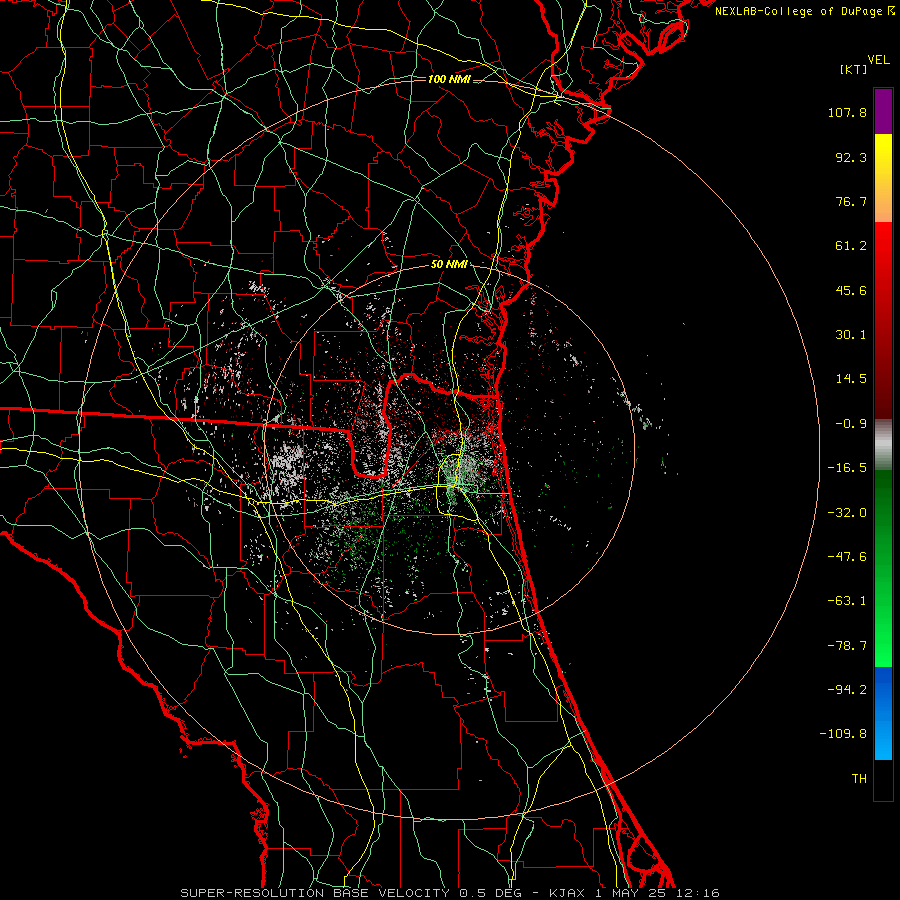Viewport: 900px width, 900px height.
Task: Click the 100 NMI range ring label
Action: tap(449, 79)
